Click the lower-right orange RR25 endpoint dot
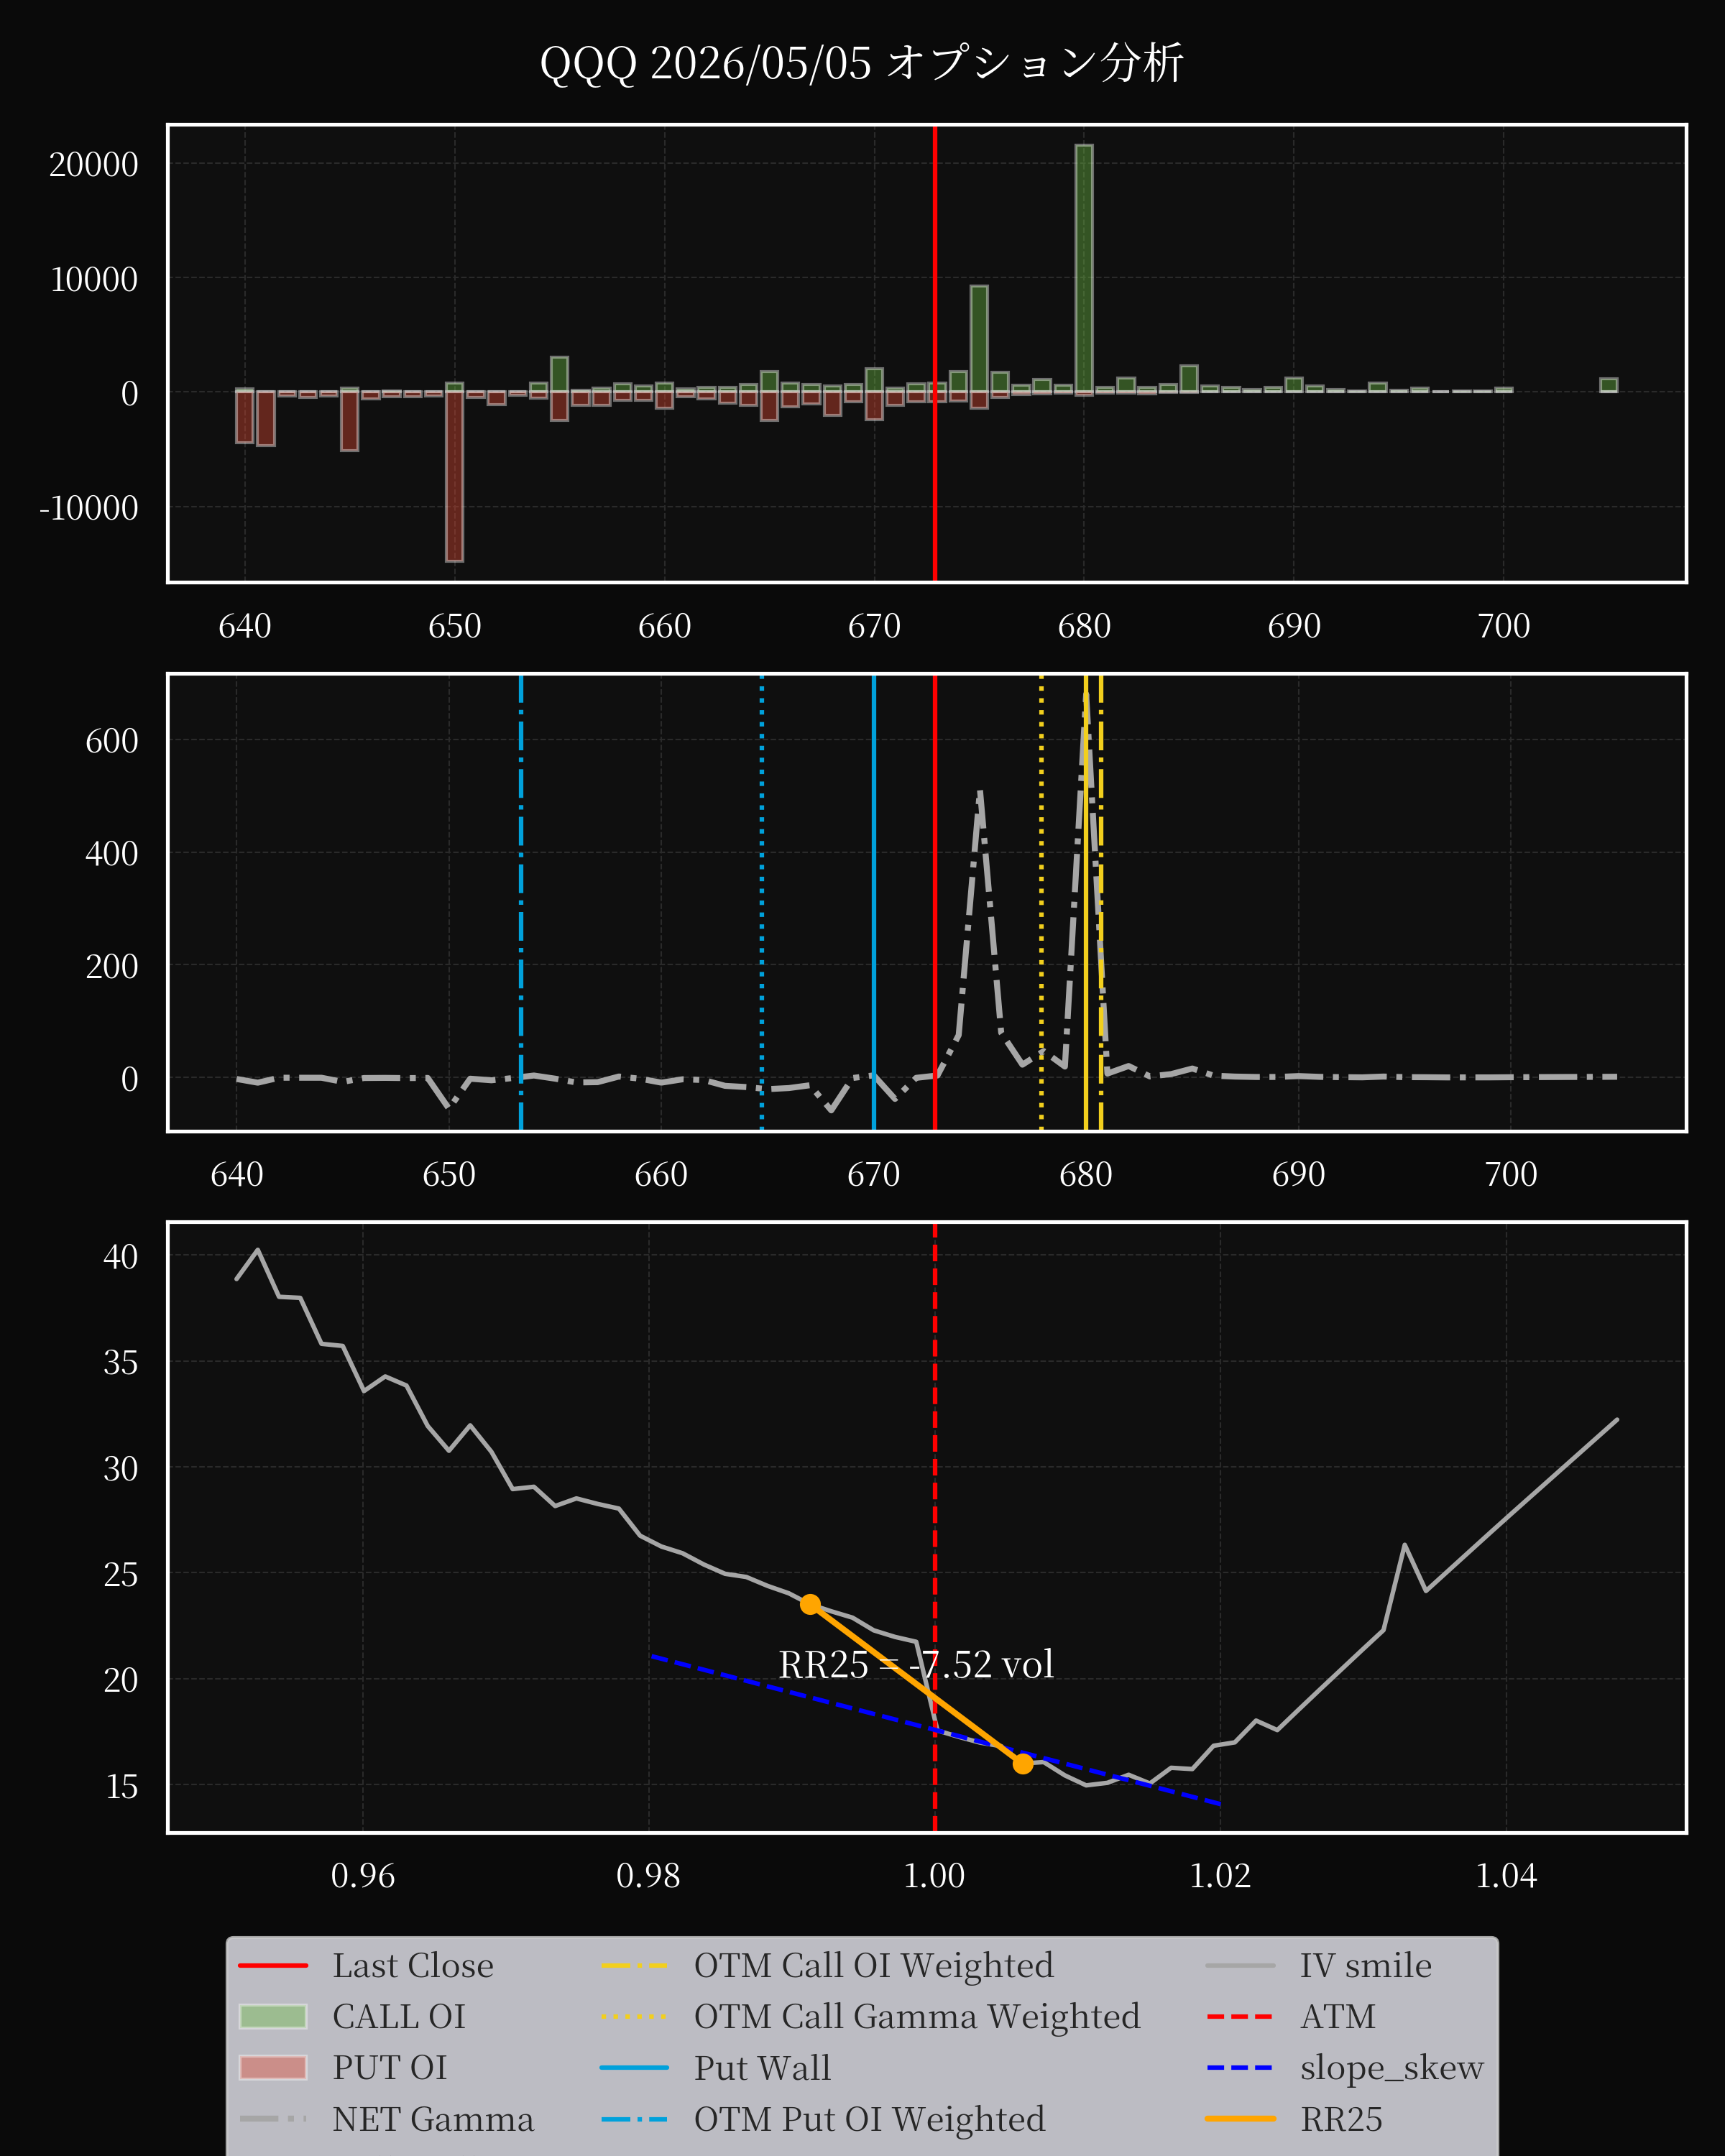The height and width of the screenshot is (2156, 1725). (1022, 1763)
